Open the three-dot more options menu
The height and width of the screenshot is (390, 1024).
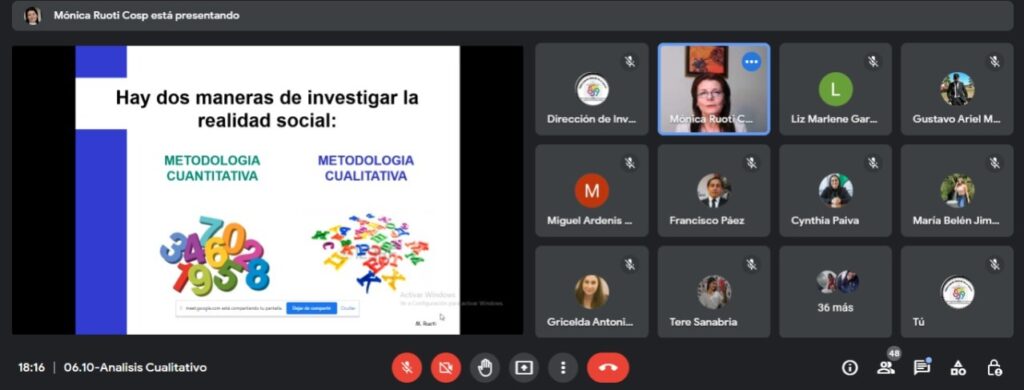(x=563, y=368)
